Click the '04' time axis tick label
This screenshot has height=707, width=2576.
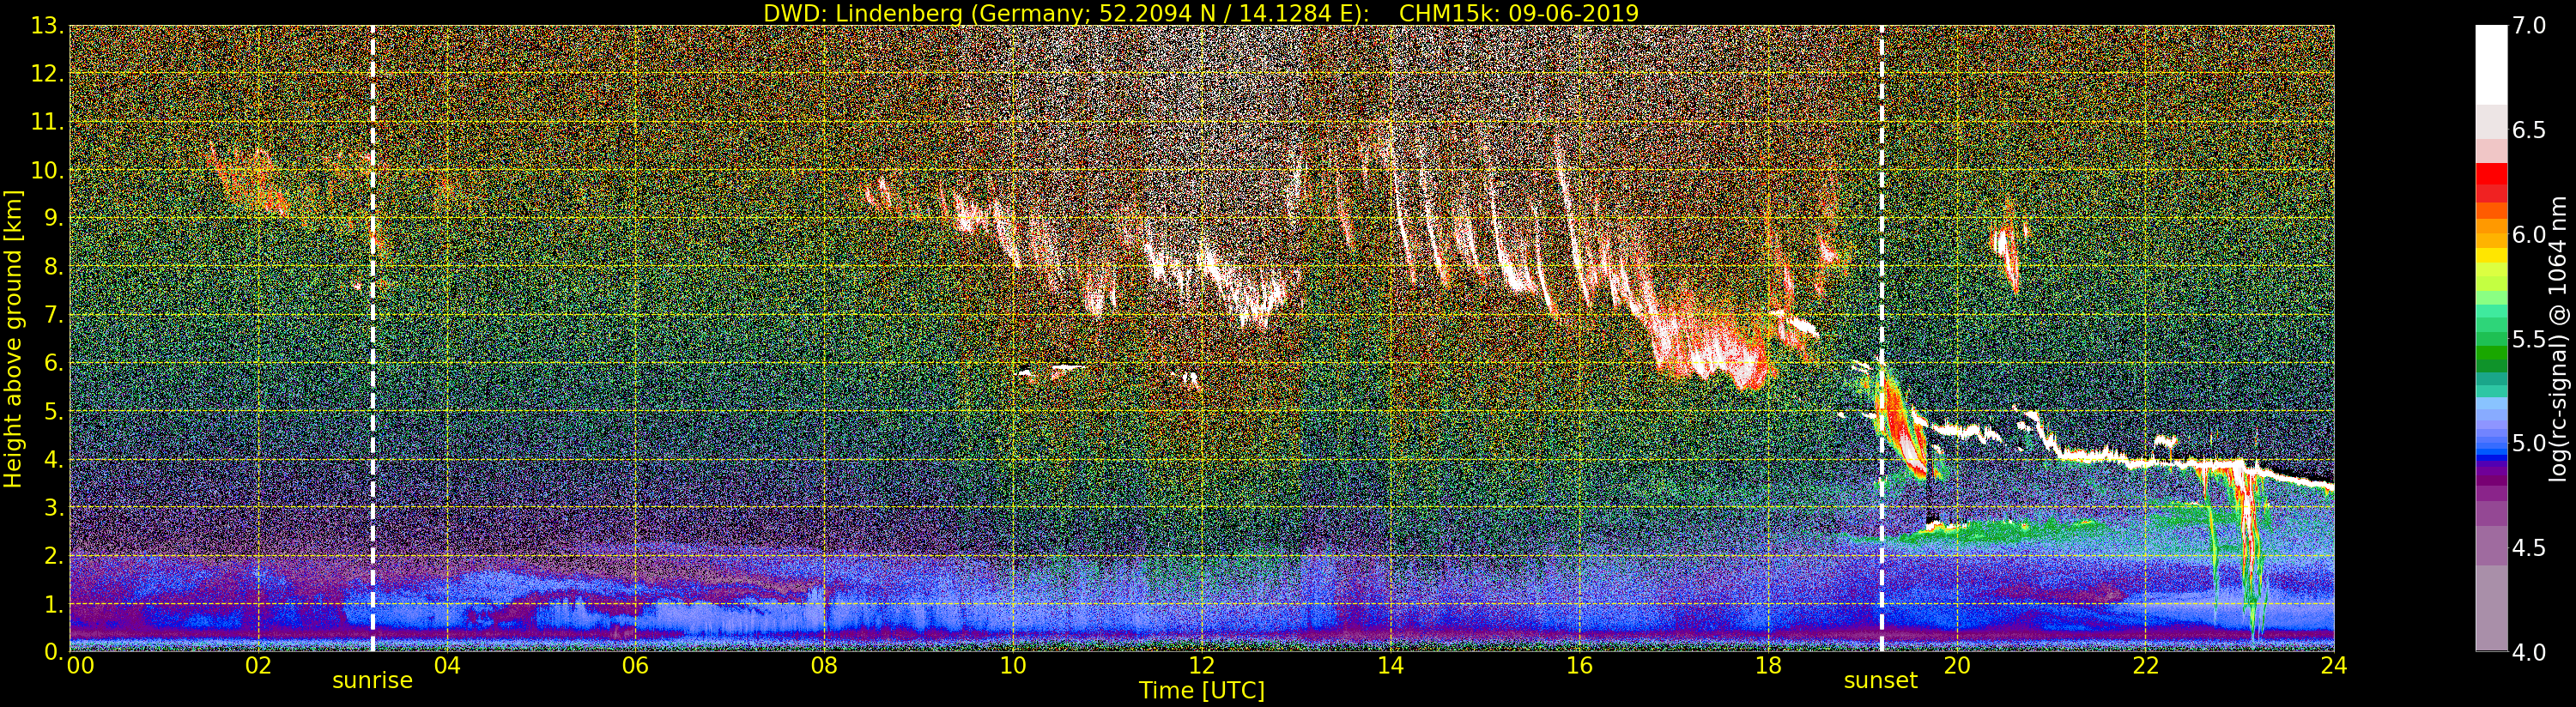(x=447, y=665)
